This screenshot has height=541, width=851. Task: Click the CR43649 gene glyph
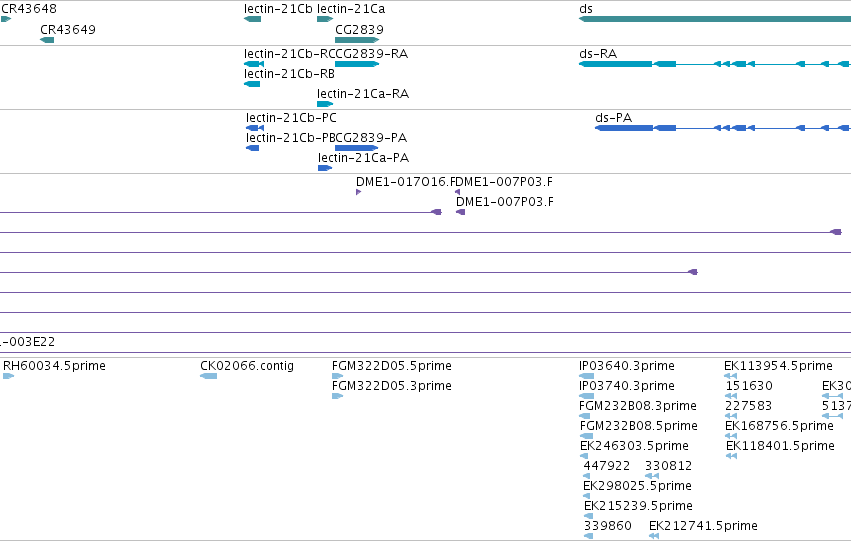pos(47,40)
